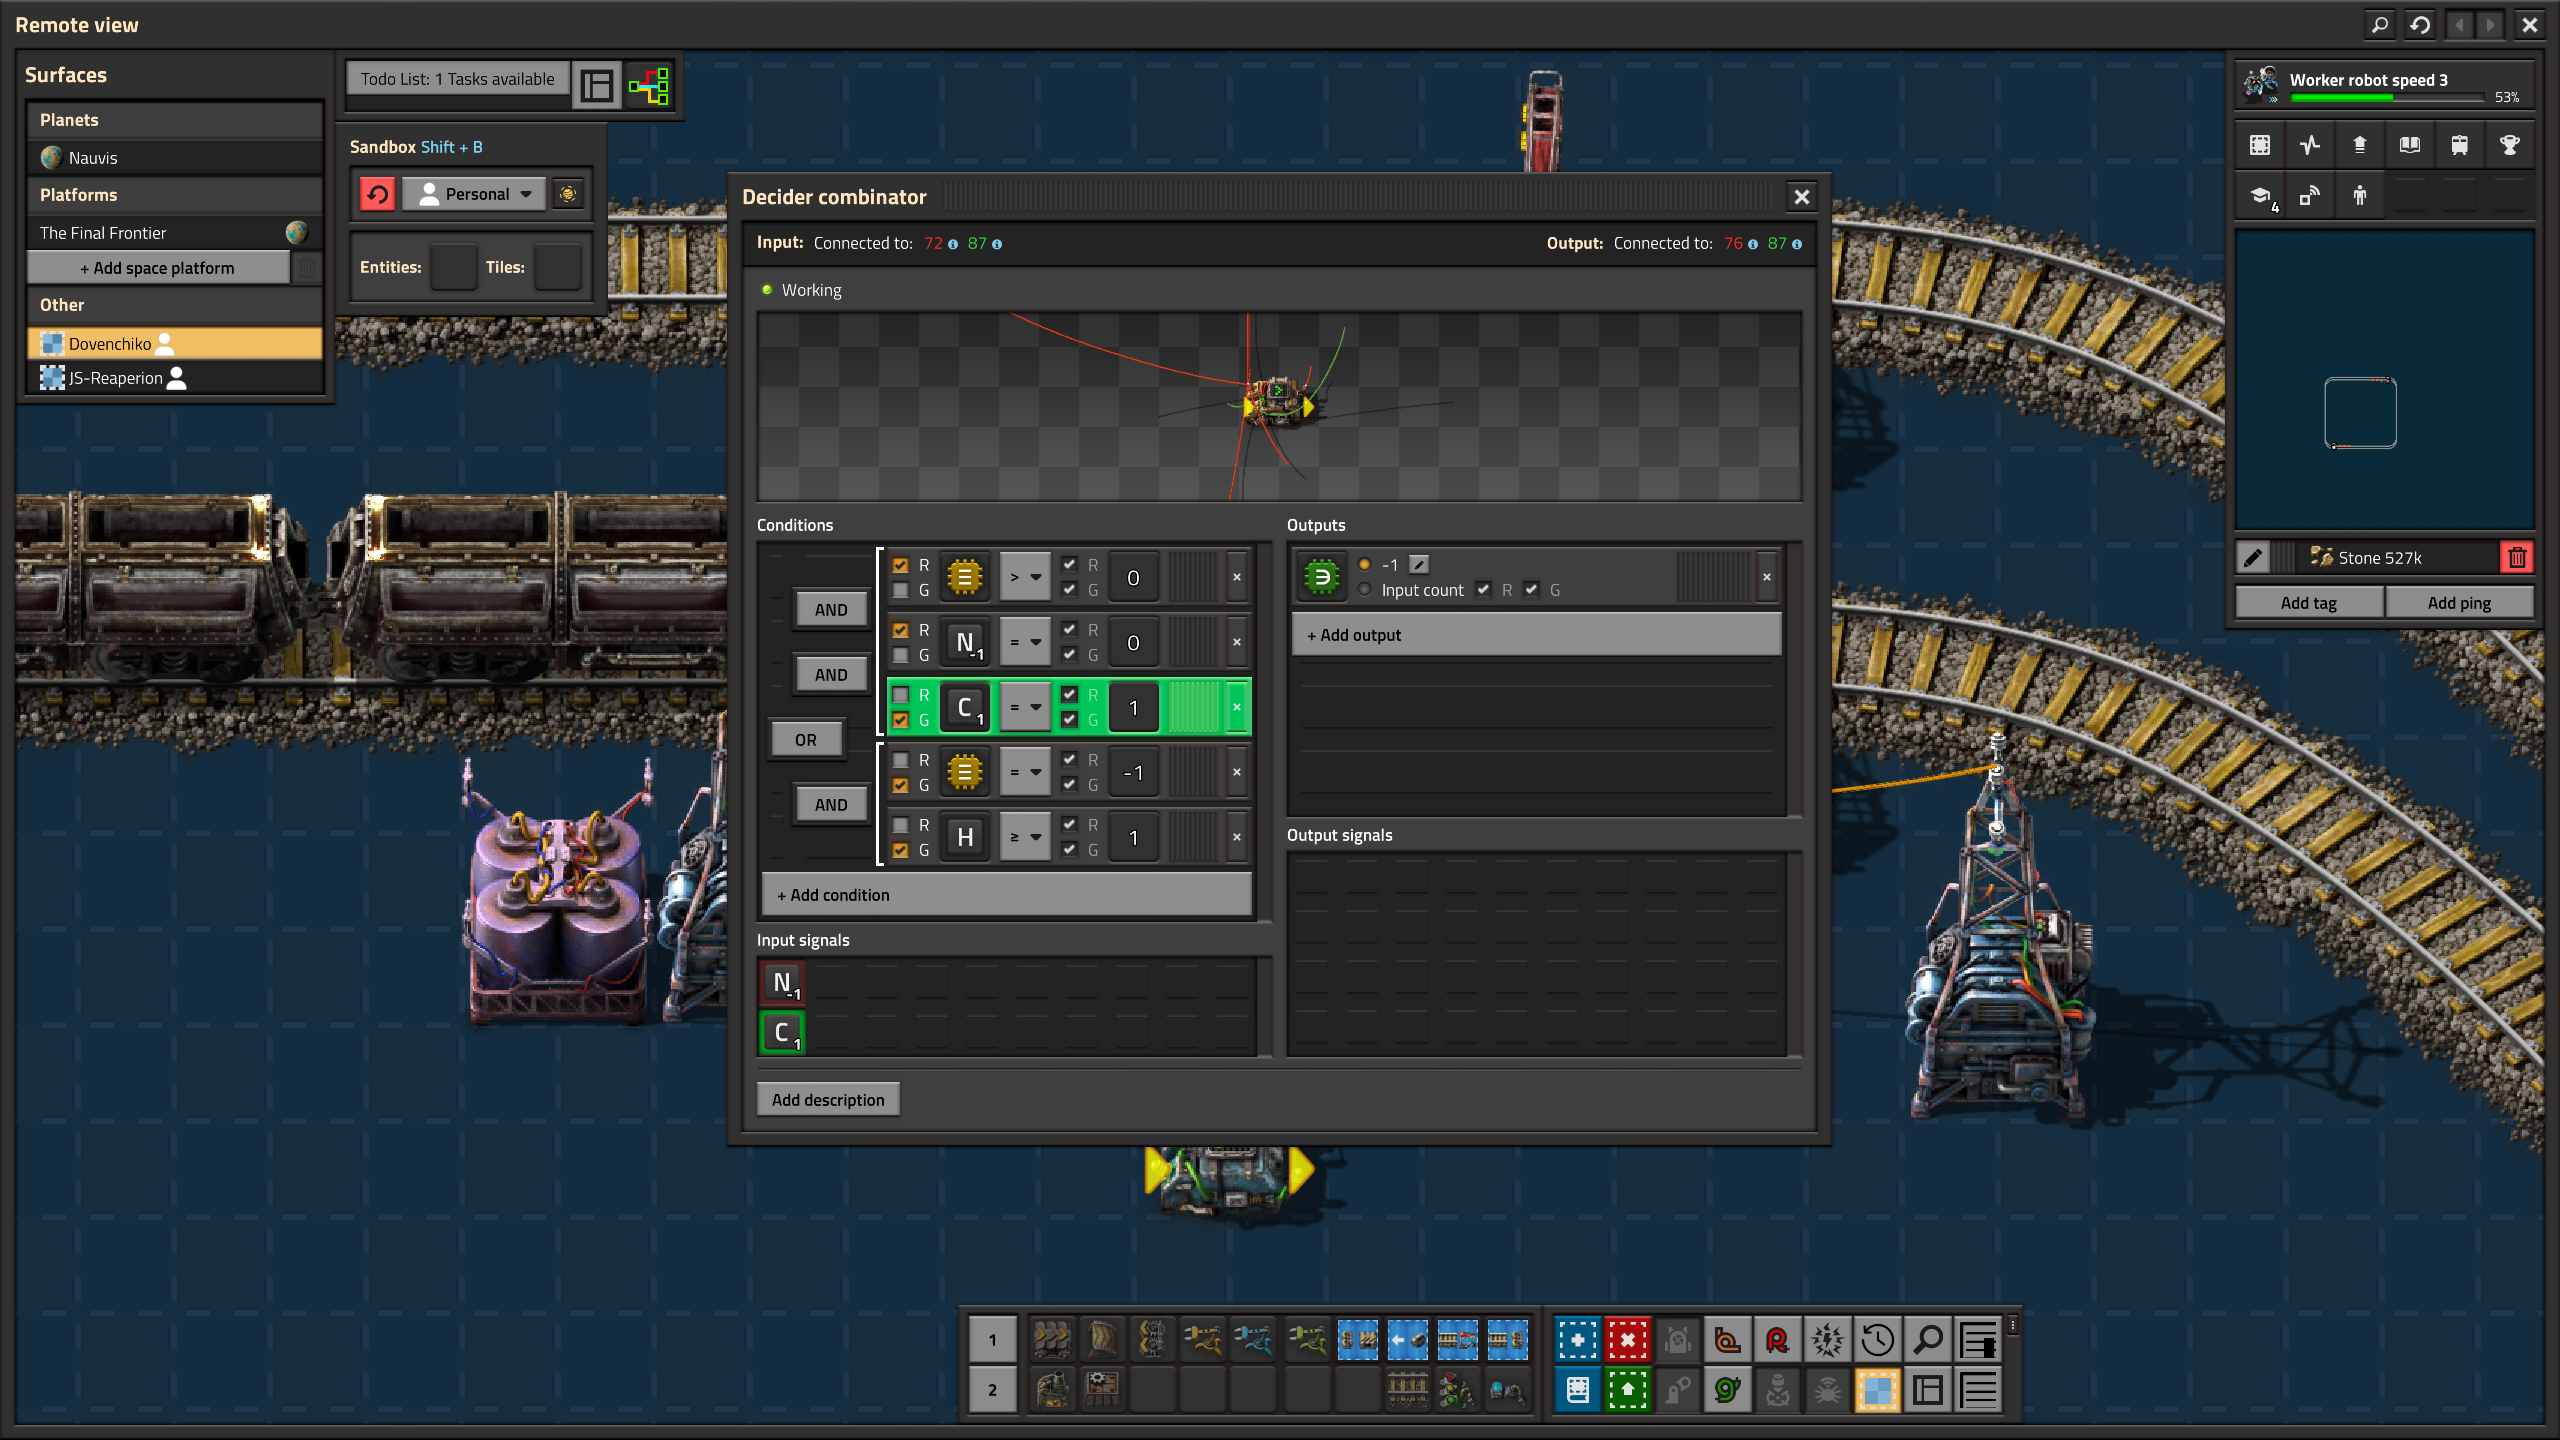Select the JS-Reaperion surface entry

click(174, 378)
